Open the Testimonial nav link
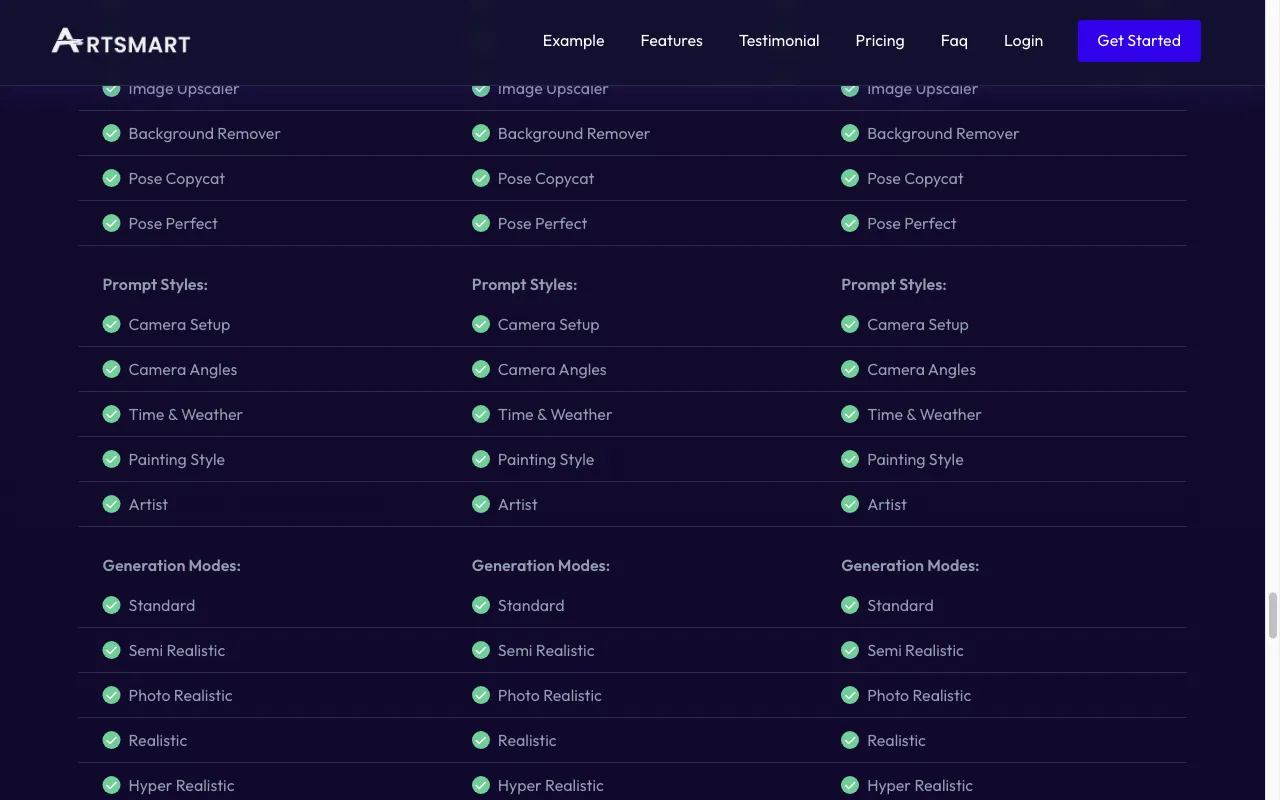The image size is (1280, 800). coord(779,41)
